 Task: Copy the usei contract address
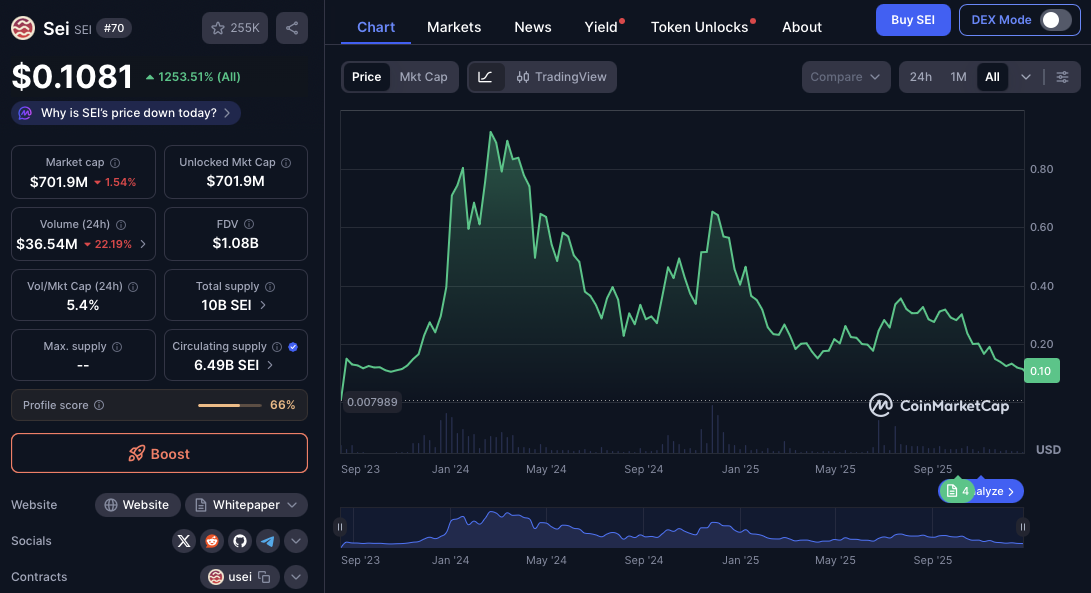tap(265, 577)
